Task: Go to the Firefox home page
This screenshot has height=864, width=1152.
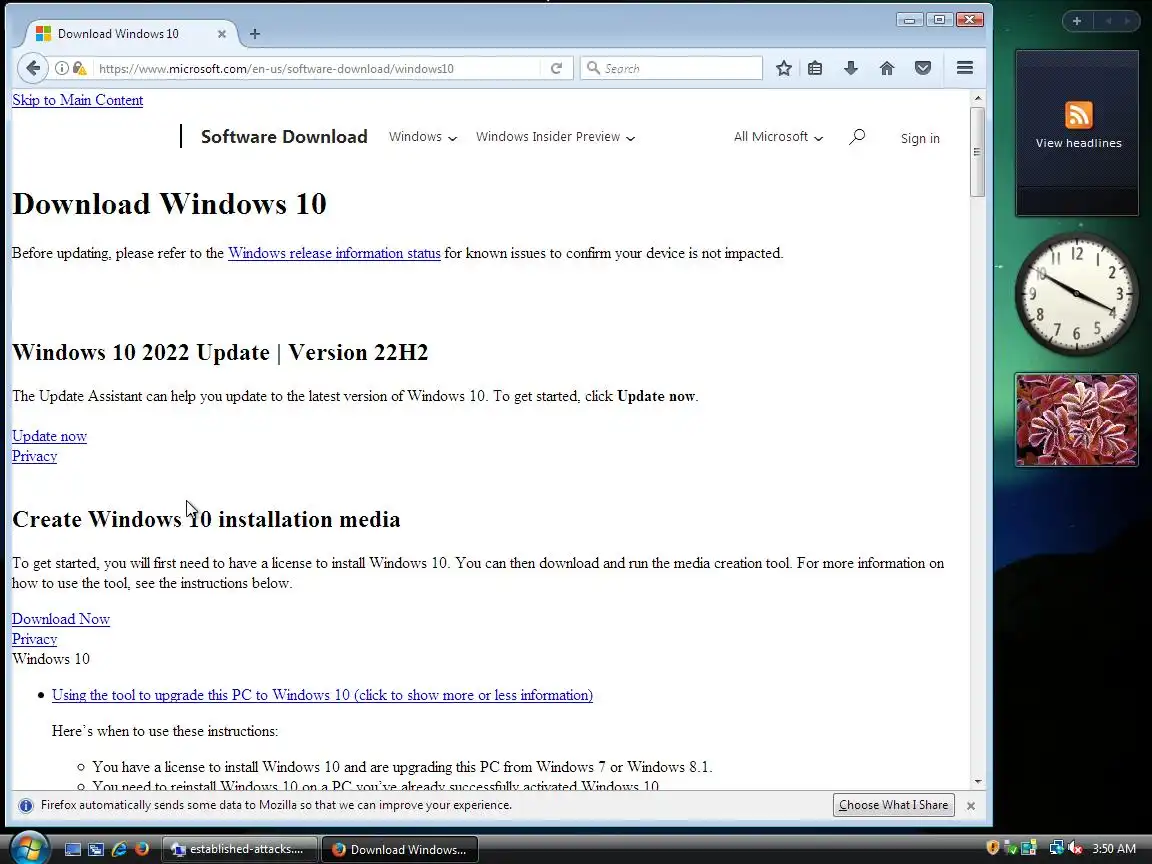Action: pos(887,68)
